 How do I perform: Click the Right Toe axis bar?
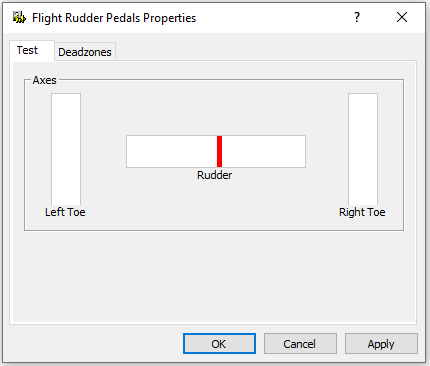click(x=363, y=149)
